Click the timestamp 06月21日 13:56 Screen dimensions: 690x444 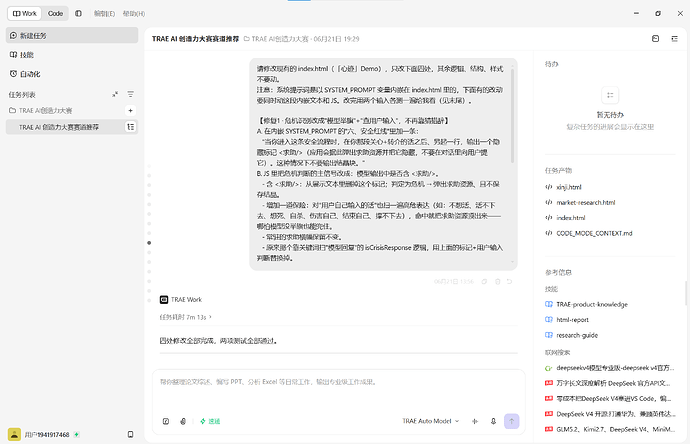454,281
